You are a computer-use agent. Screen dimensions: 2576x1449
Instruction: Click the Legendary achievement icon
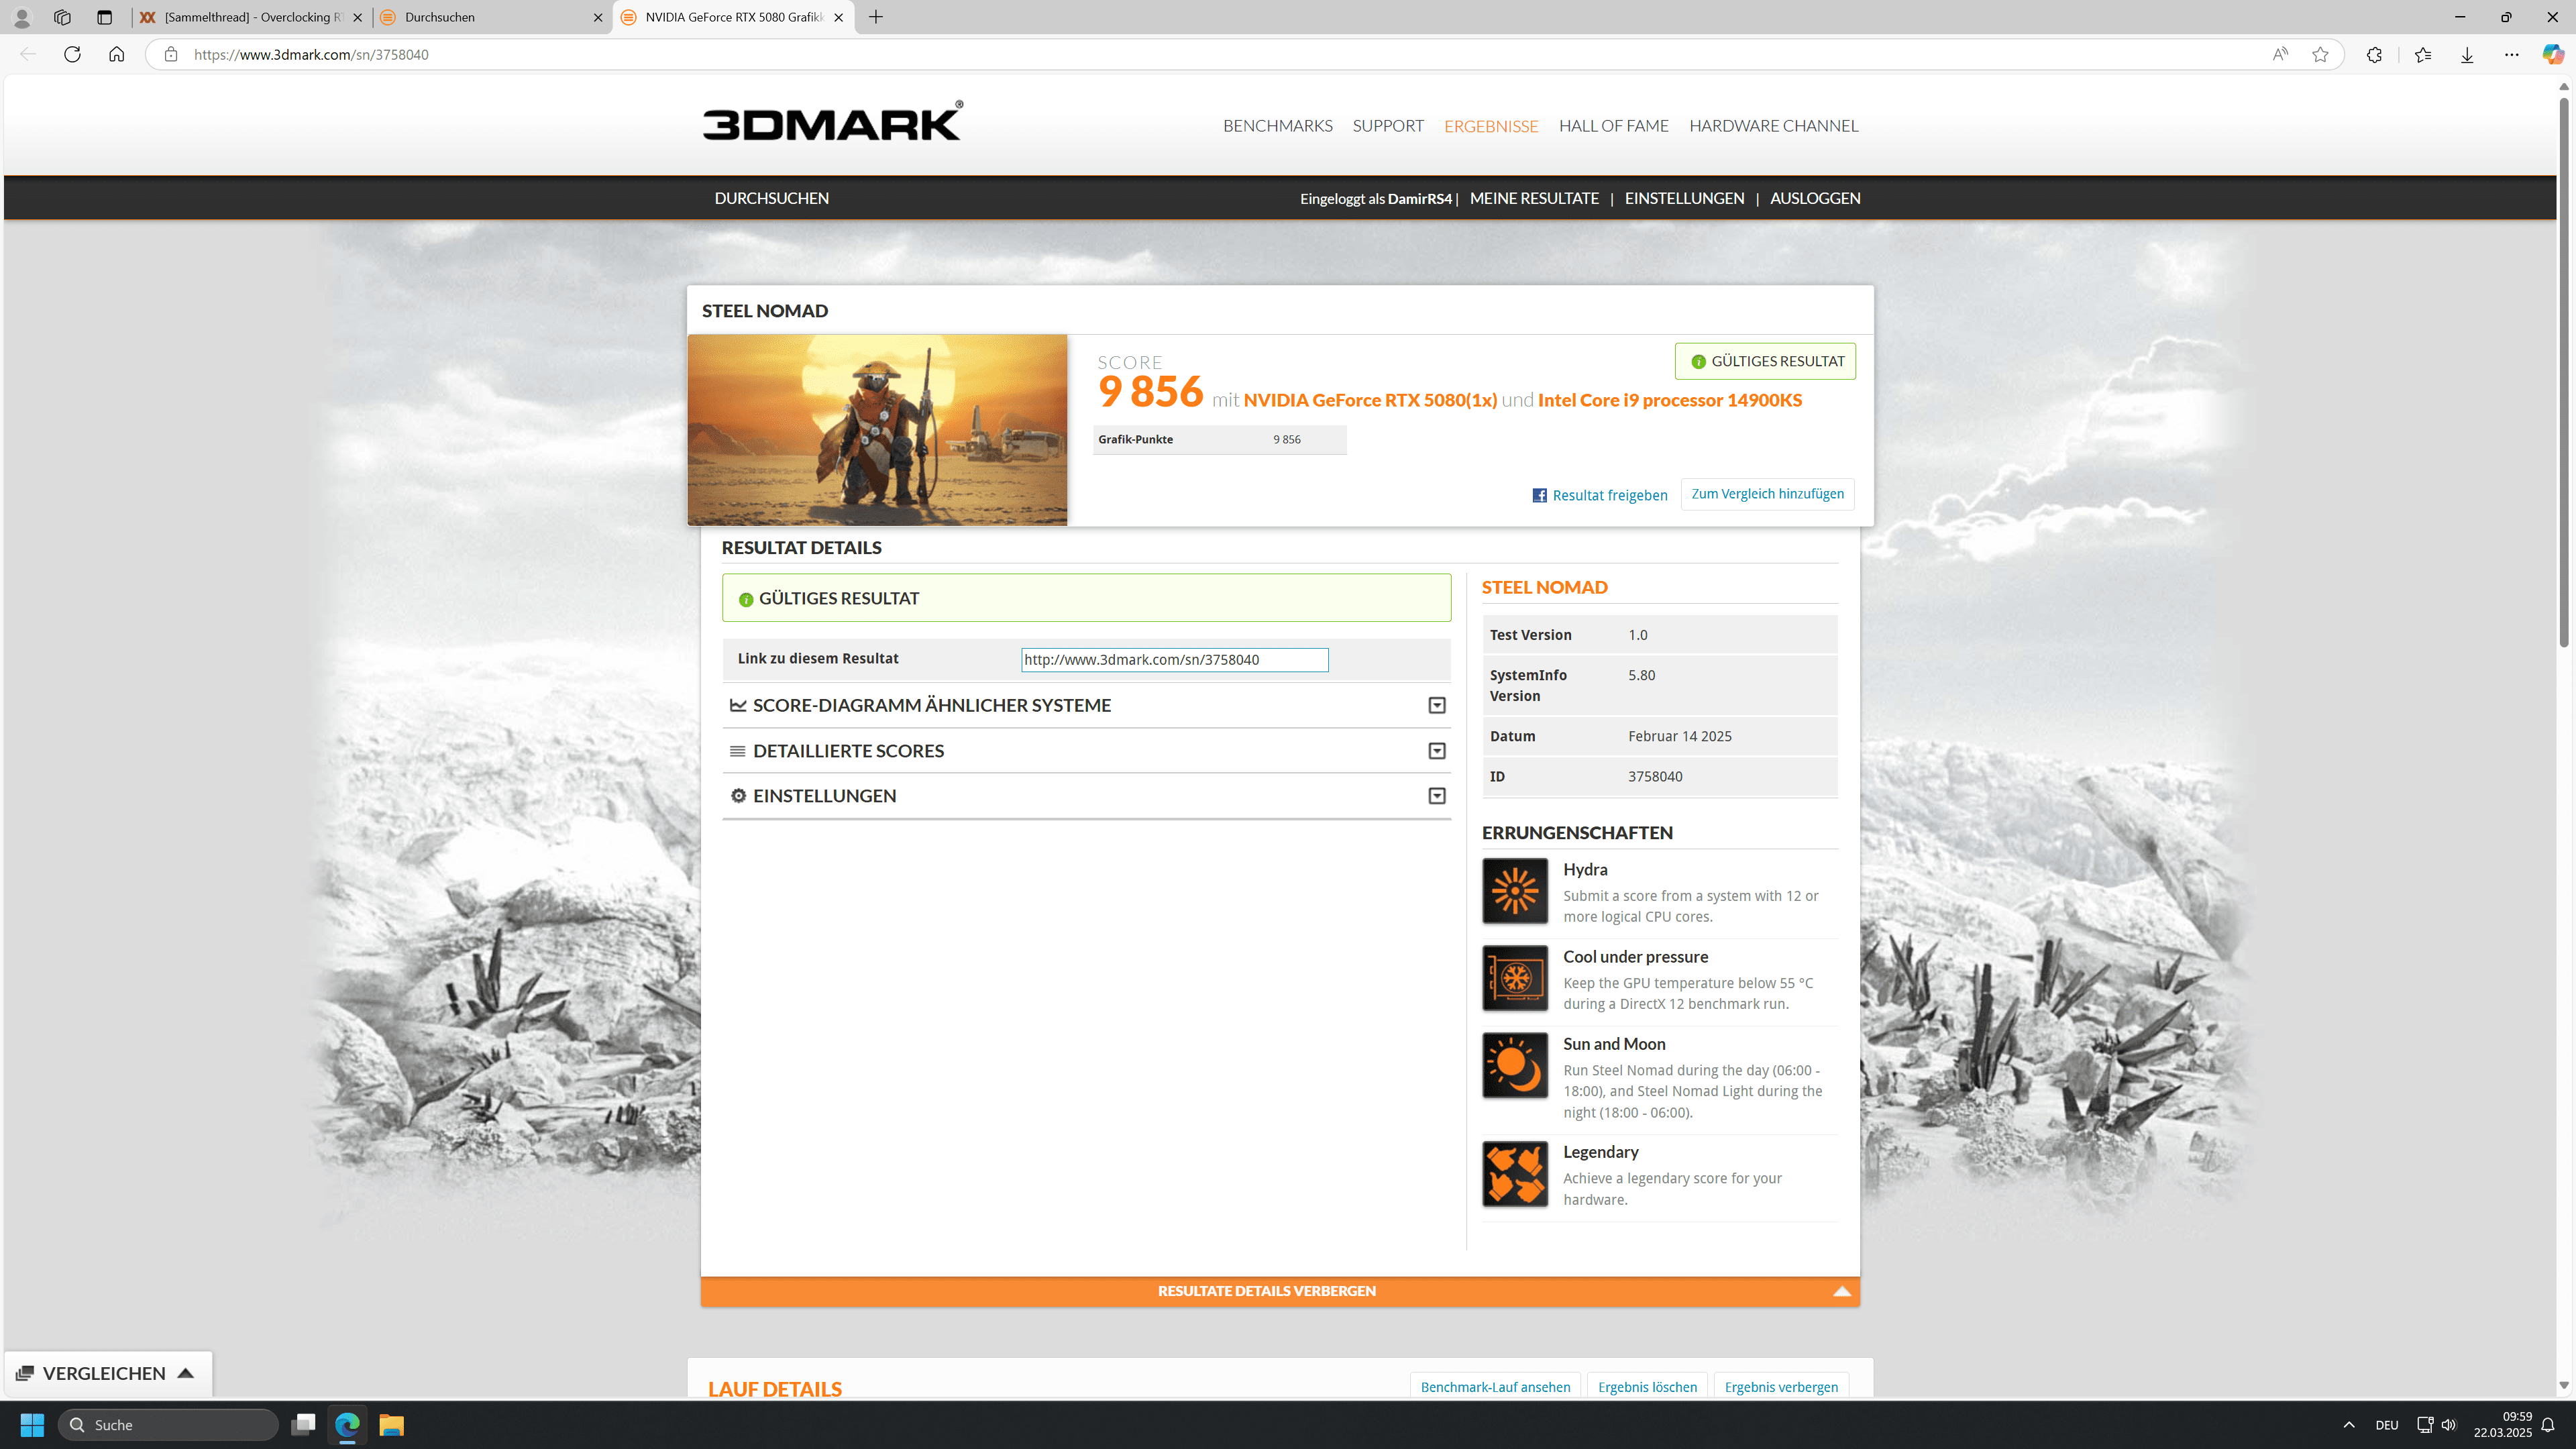(1514, 1173)
